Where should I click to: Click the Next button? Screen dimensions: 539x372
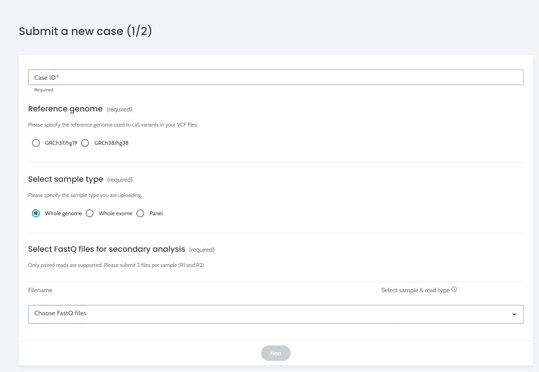click(276, 353)
